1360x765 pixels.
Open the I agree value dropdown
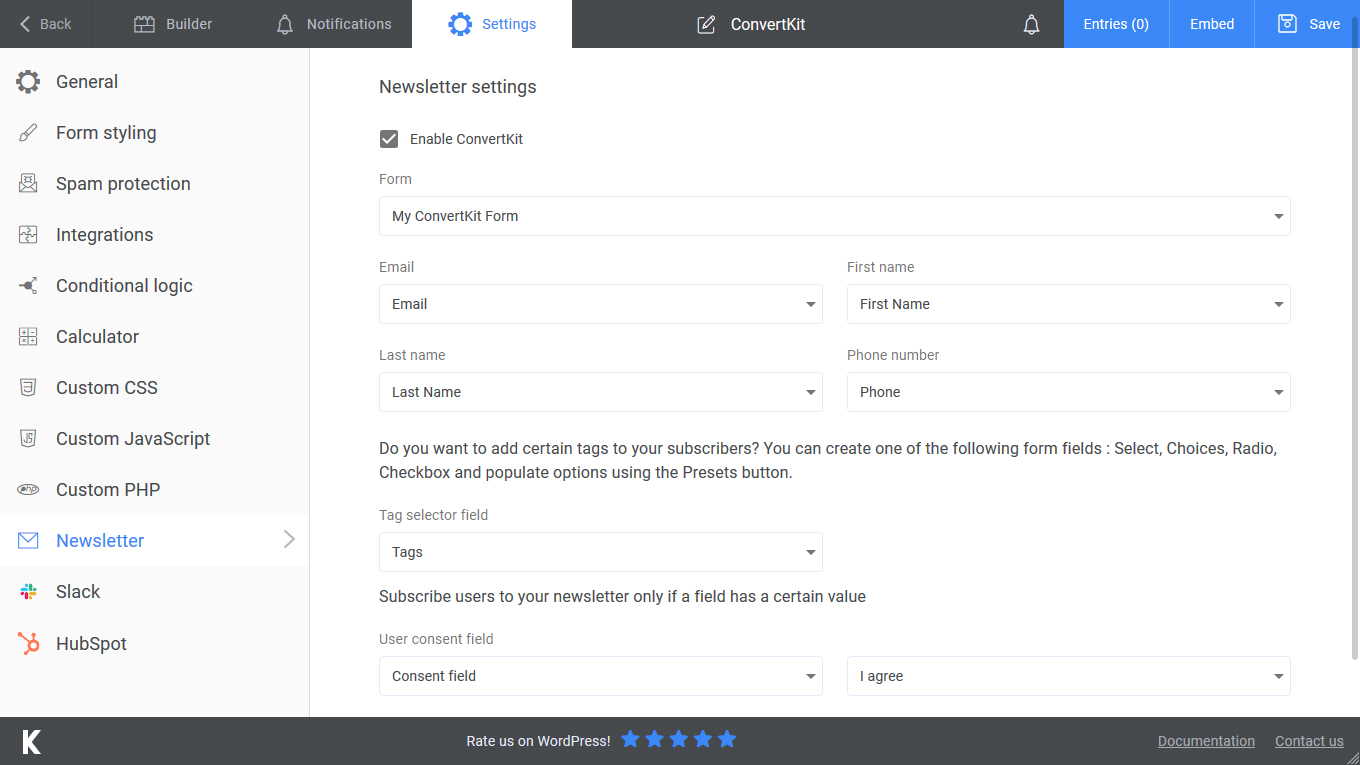click(1069, 676)
